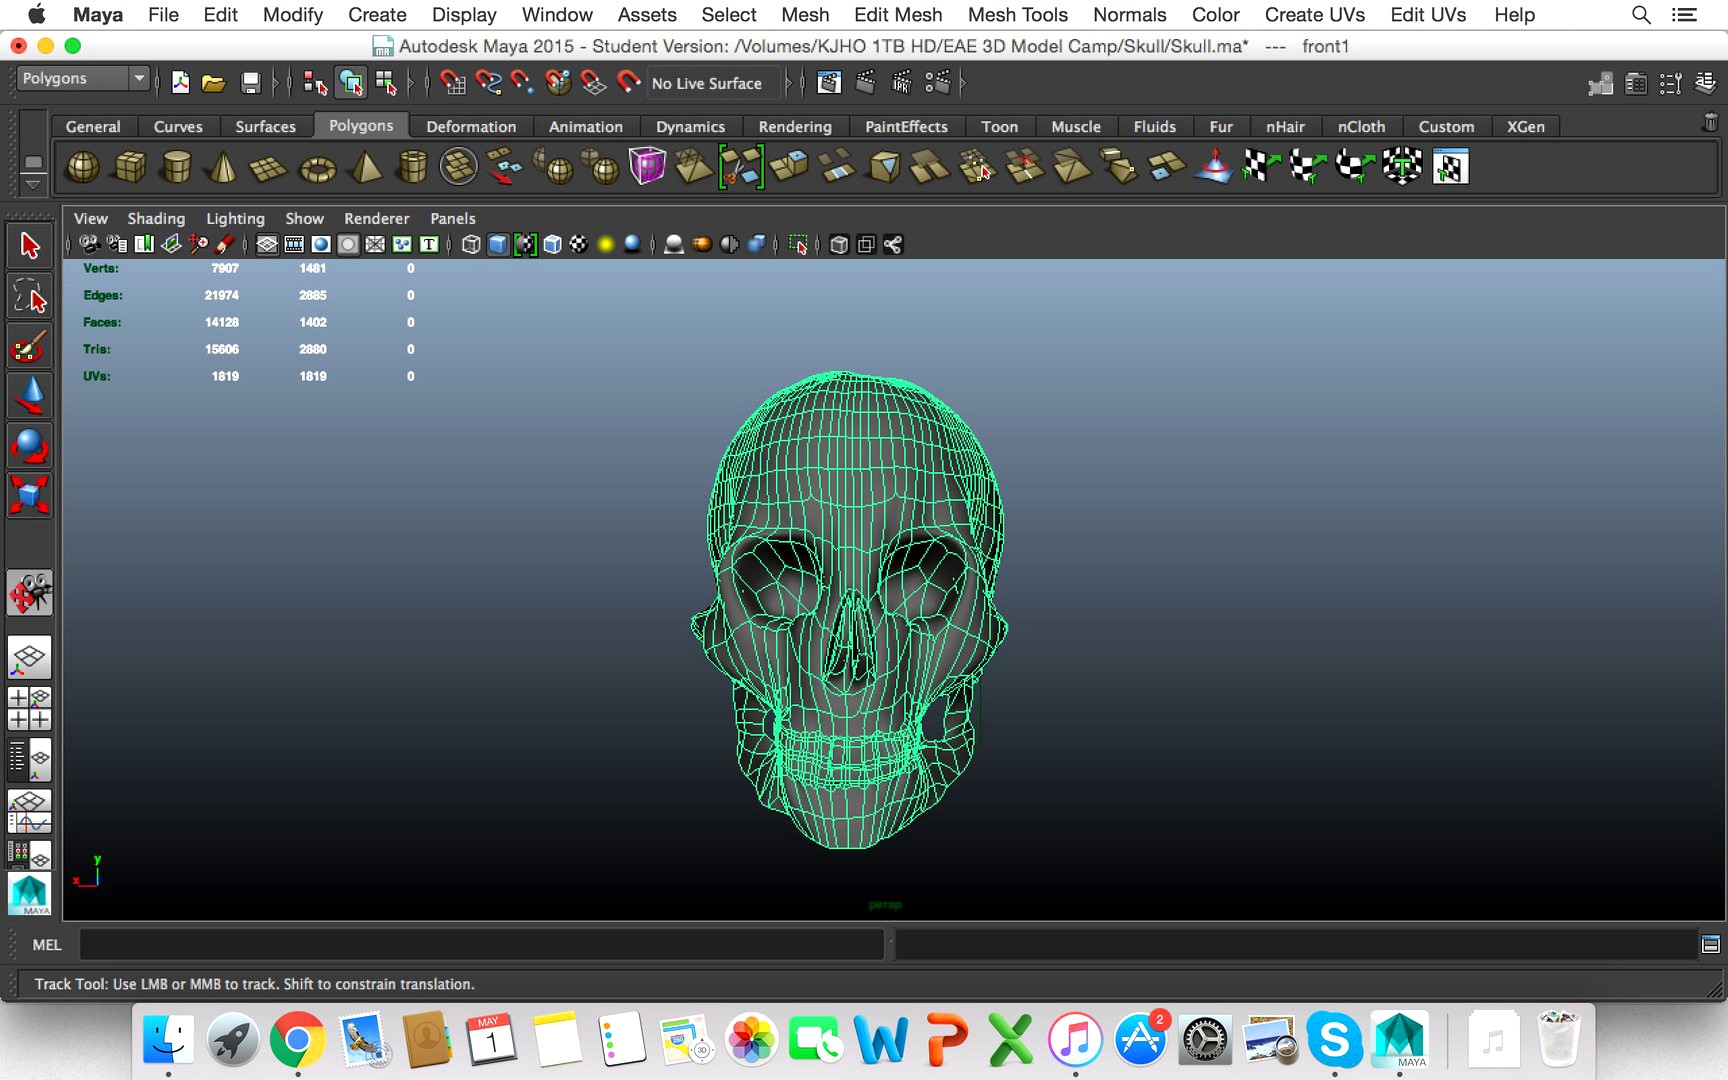Switch to the Rendering shelf tab

tap(795, 126)
